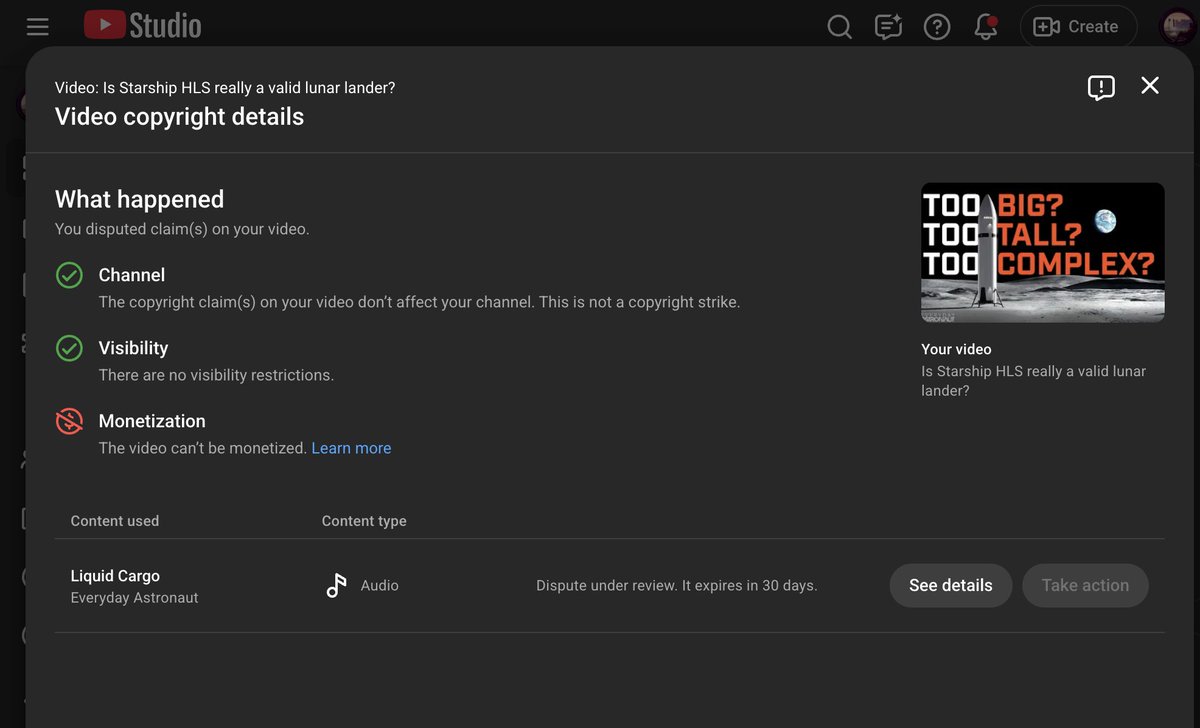1200x728 pixels.
Task: Click the green check icon beside Channel
Action: (x=69, y=275)
